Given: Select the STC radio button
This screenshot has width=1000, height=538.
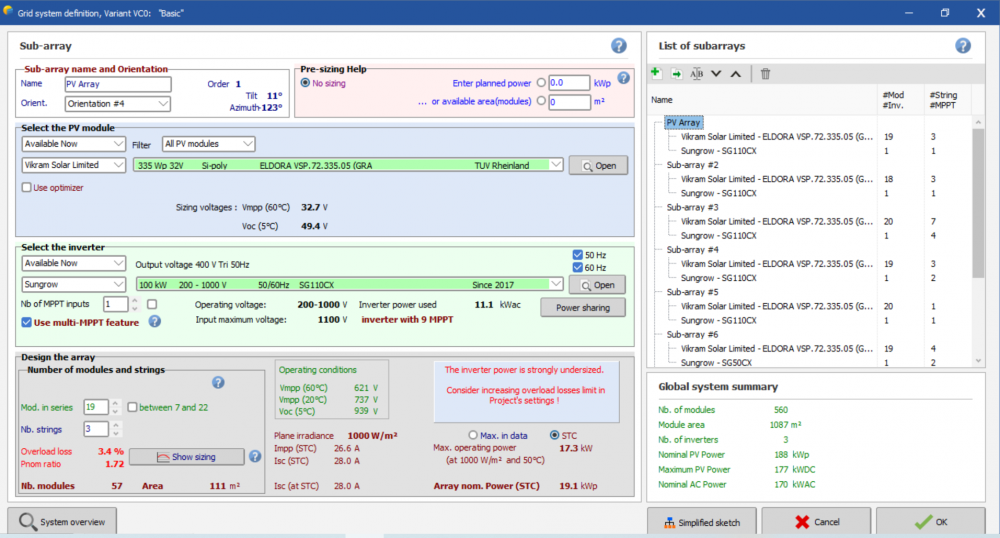Looking at the screenshot, I should point(555,435).
